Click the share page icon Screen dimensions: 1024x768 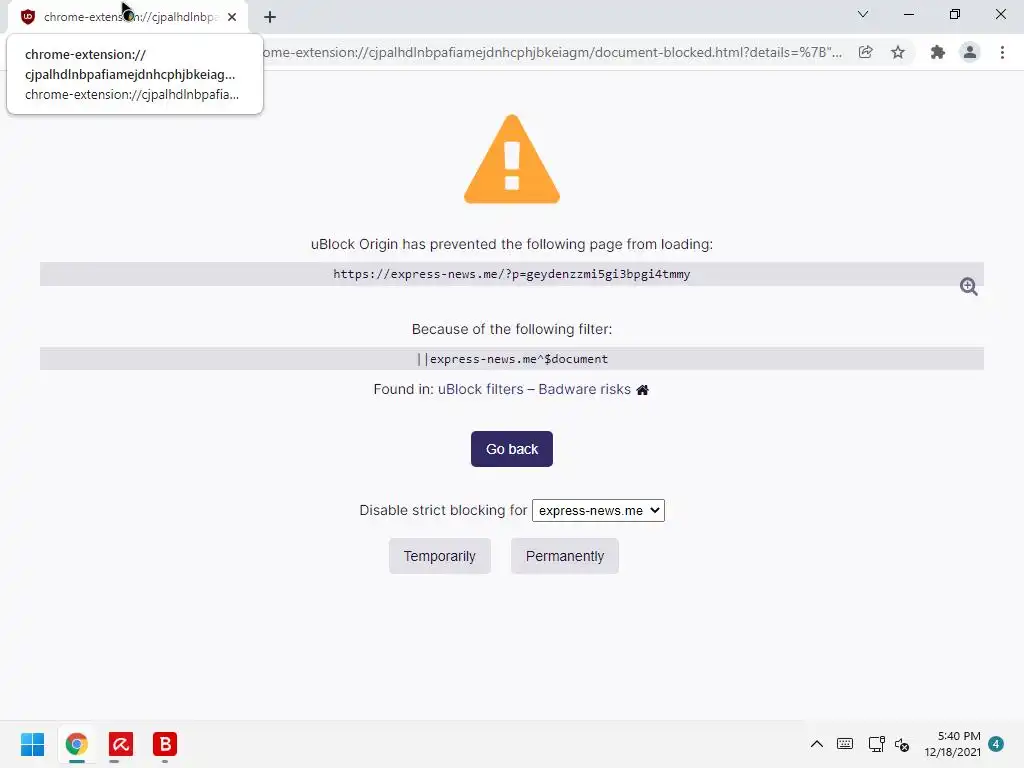click(x=866, y=52)
